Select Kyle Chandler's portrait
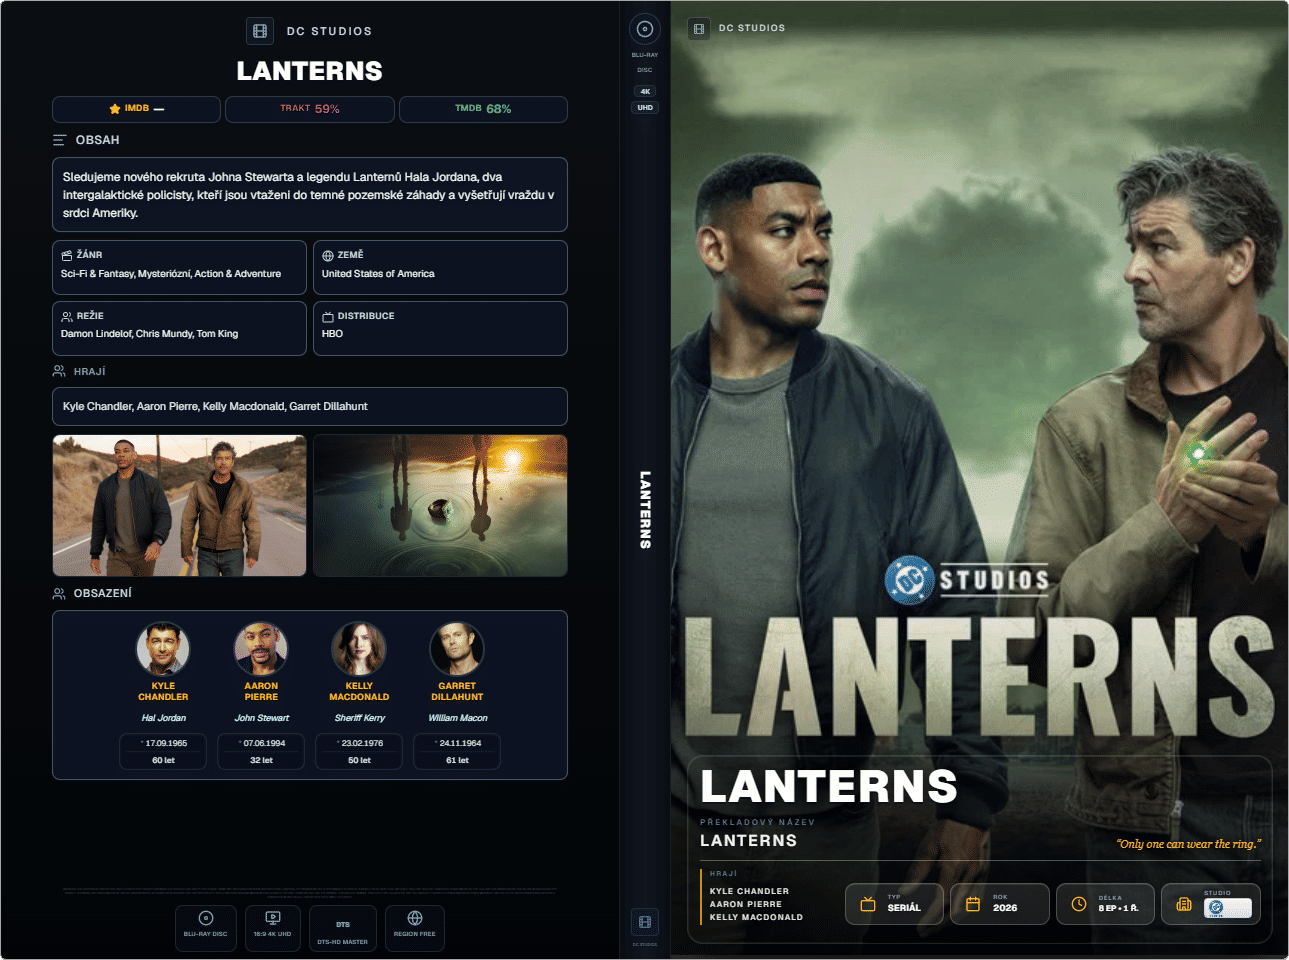1289x960 pixels. (x=163, y=648)
